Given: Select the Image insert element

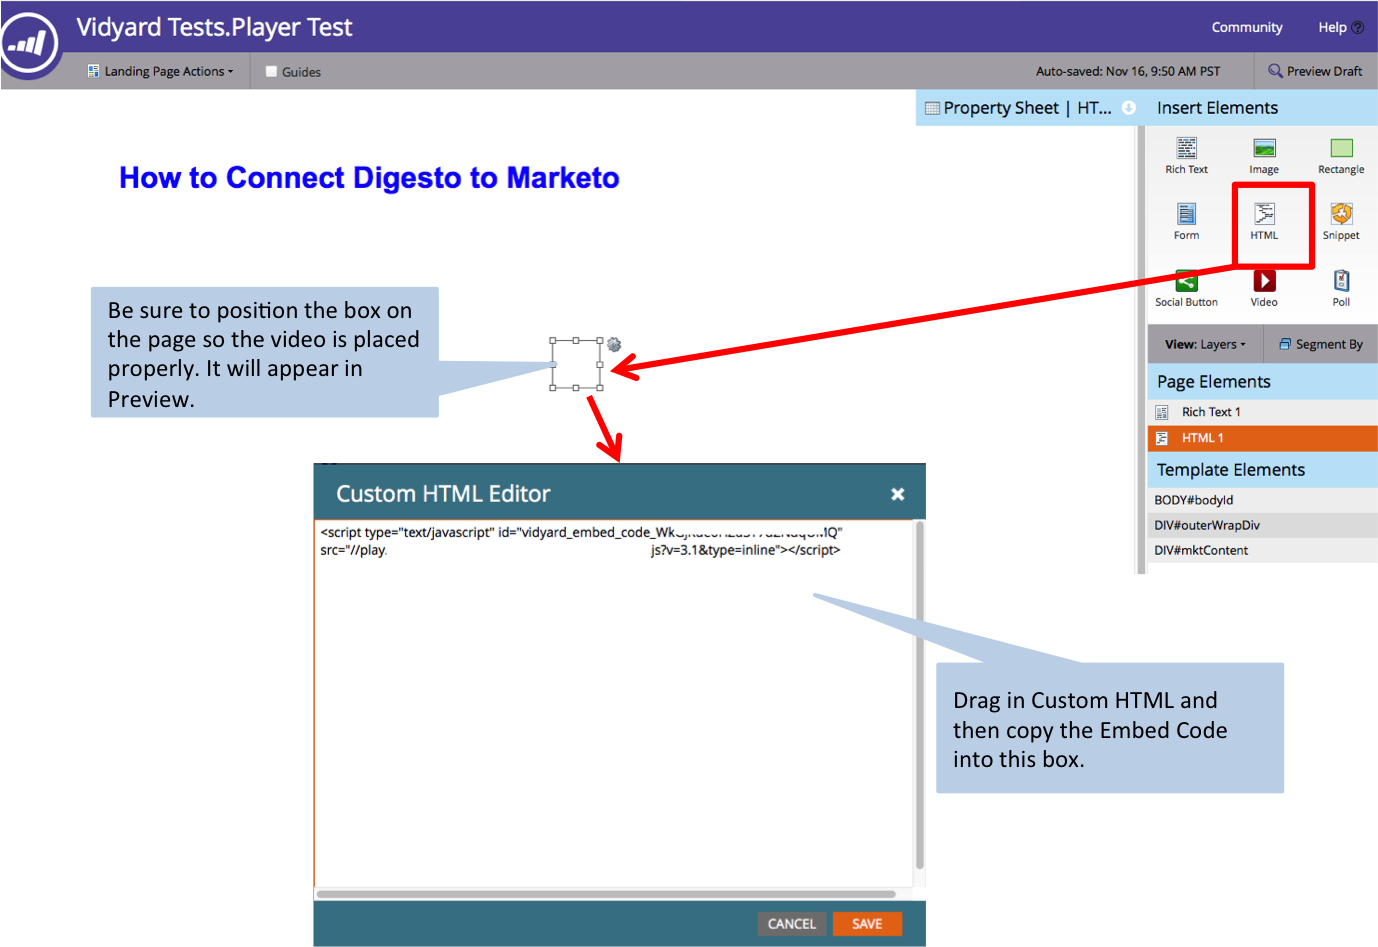Looking at the screenshot, I should [x=1264, y=156].
